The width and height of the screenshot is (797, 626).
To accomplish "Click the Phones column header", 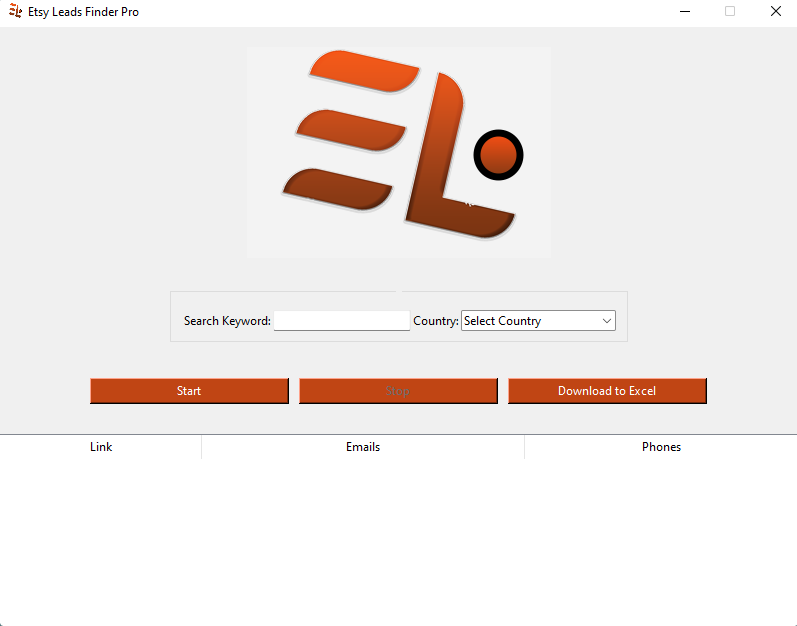I will click(661, 447).
